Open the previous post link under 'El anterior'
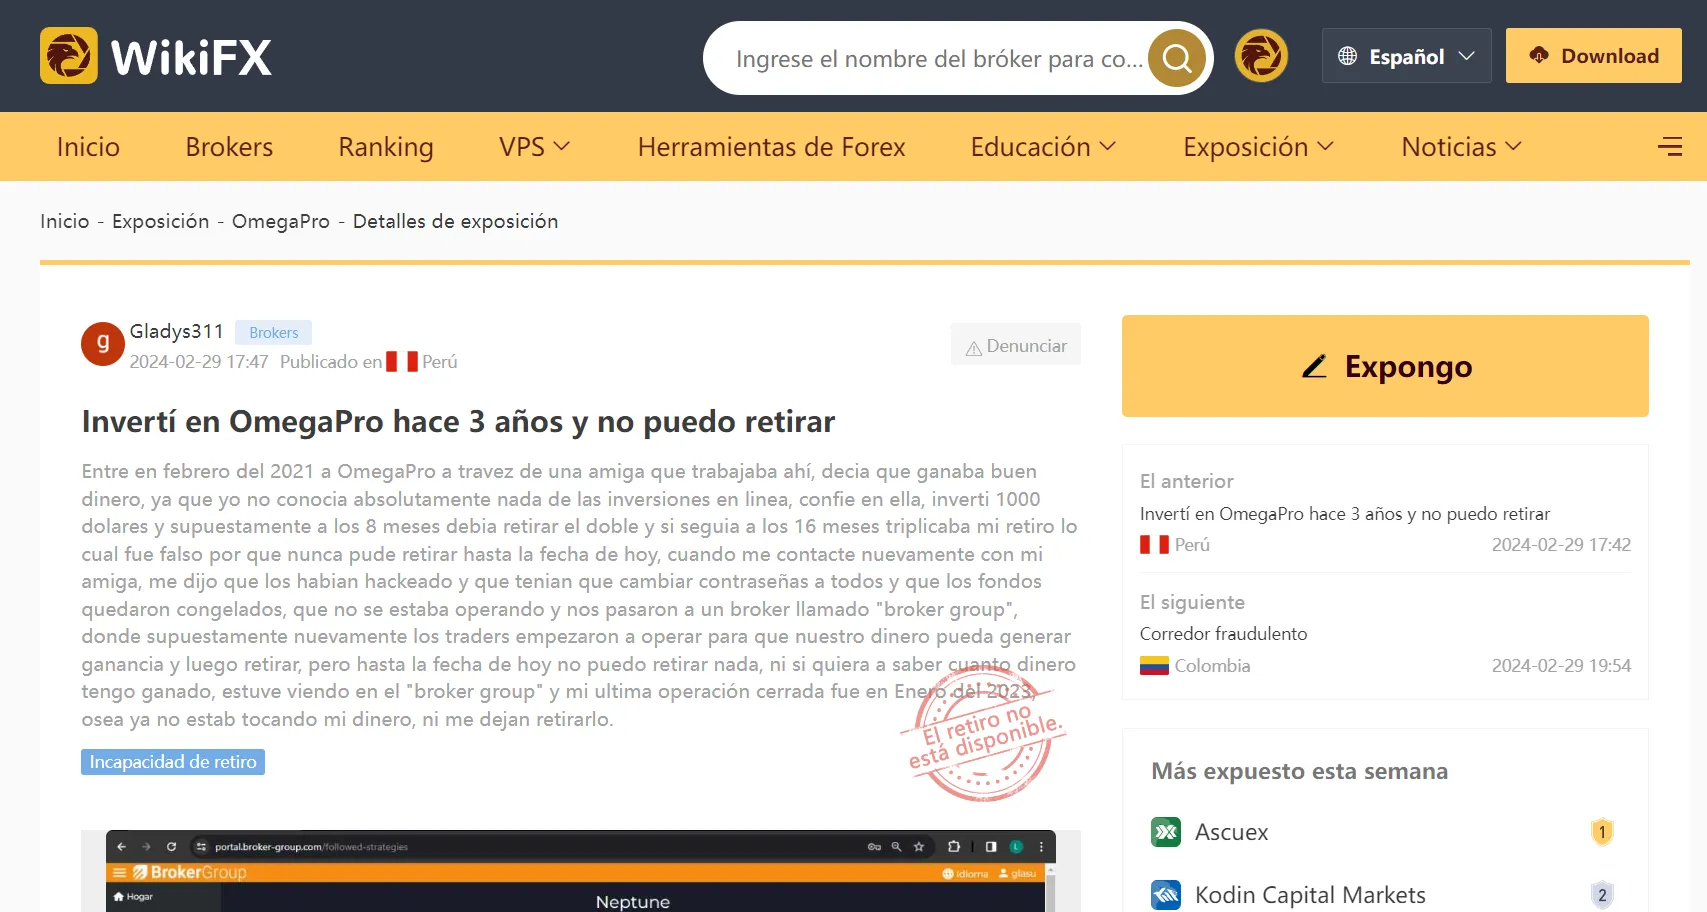This screenshot has width=1707, height=912. pyautogui.click(x=1345, y=514)
